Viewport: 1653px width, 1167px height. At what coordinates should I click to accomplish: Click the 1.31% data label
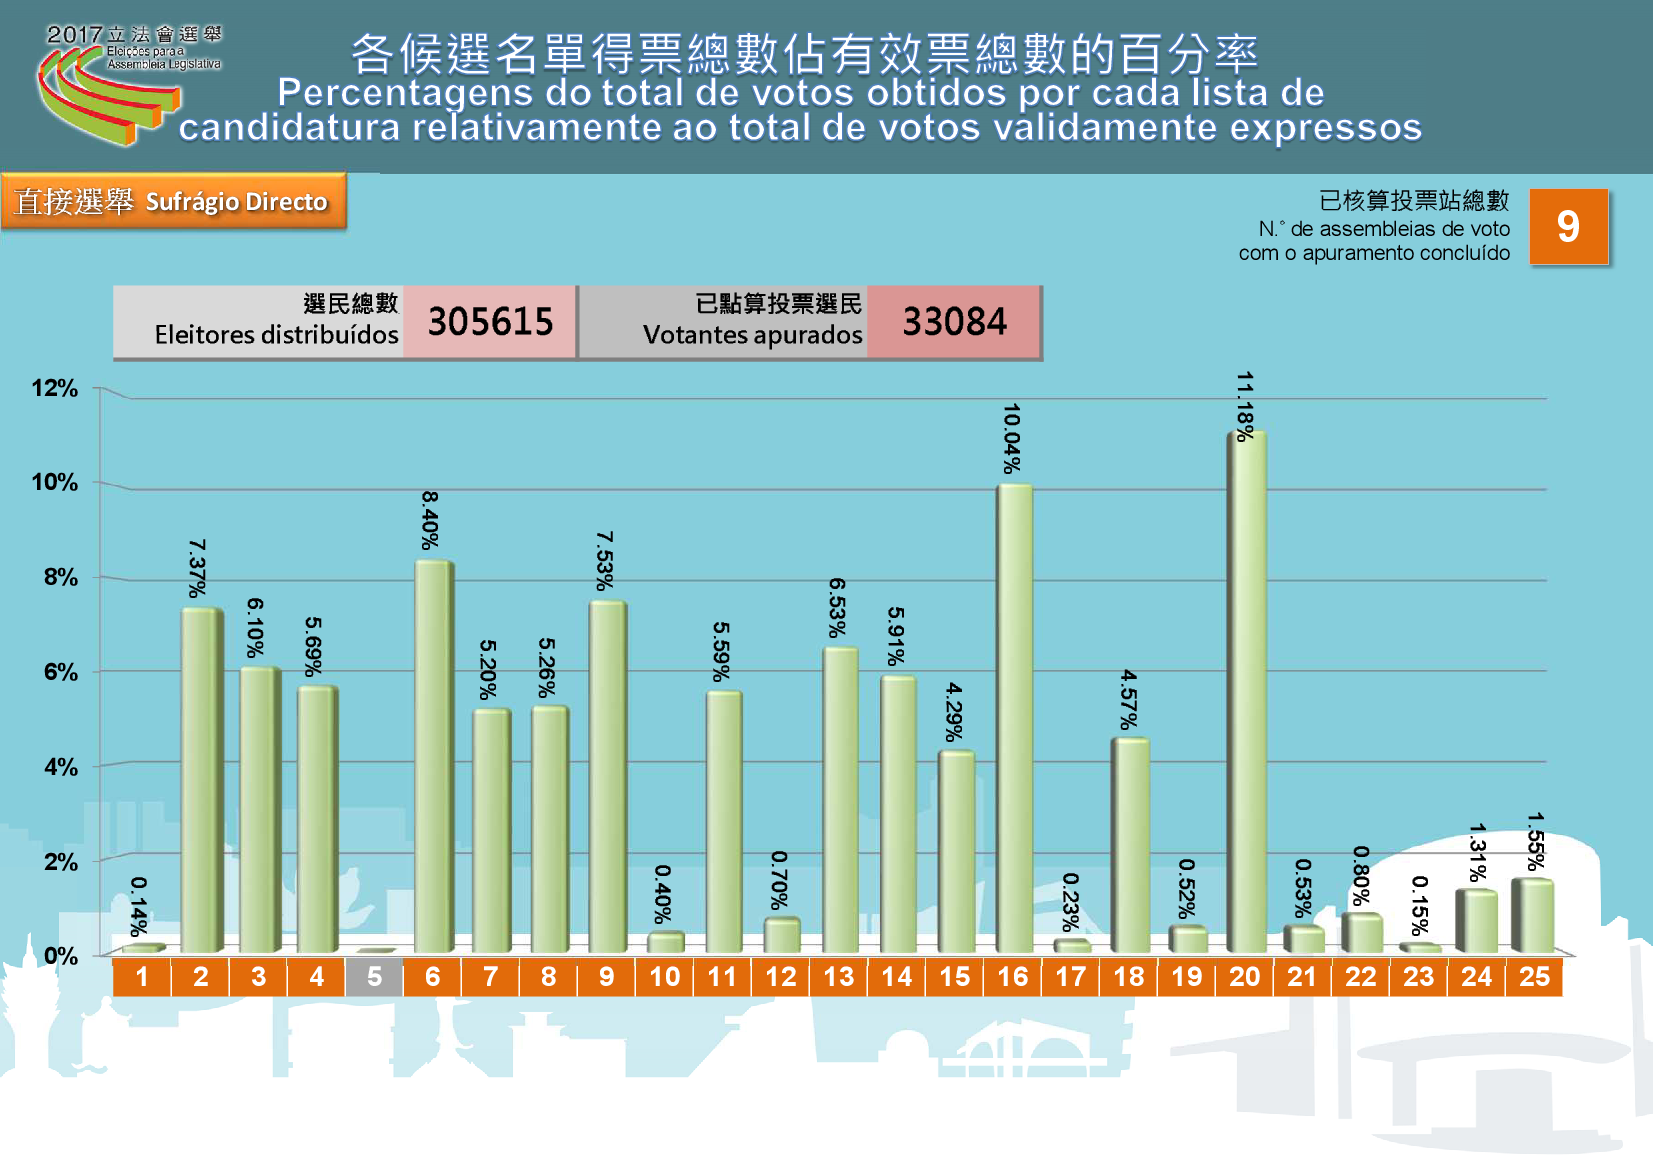1477,853
